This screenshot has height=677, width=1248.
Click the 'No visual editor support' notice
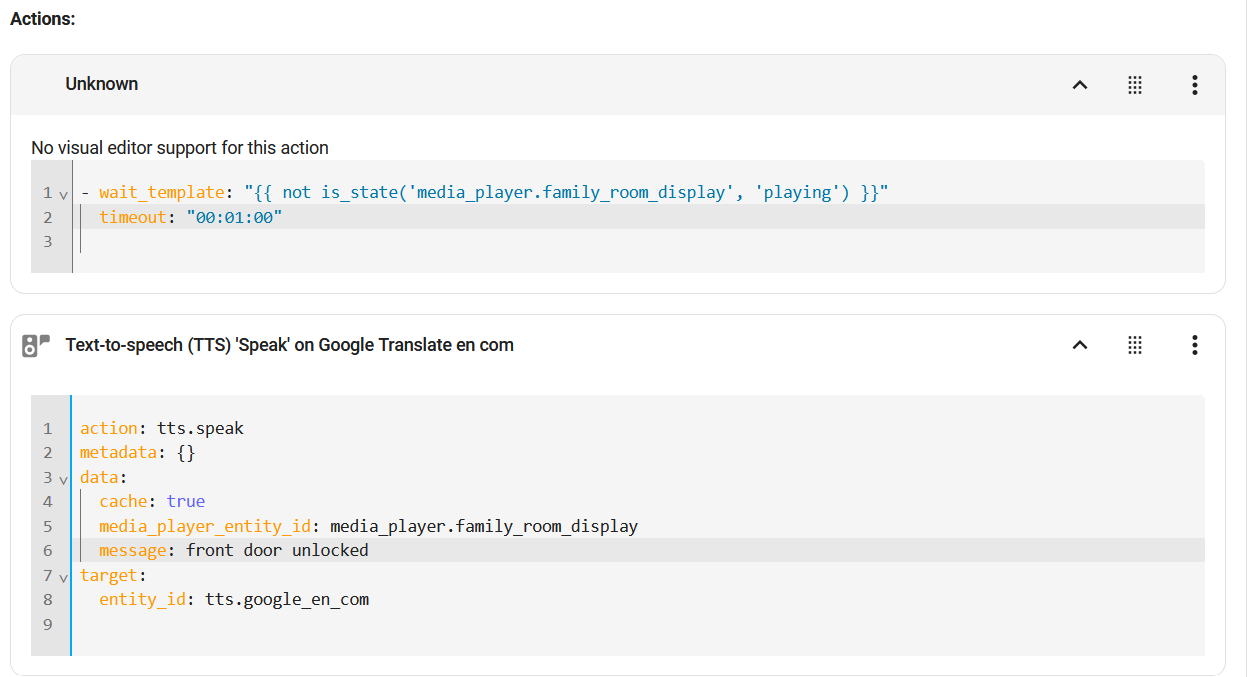(x=180, y=148)
